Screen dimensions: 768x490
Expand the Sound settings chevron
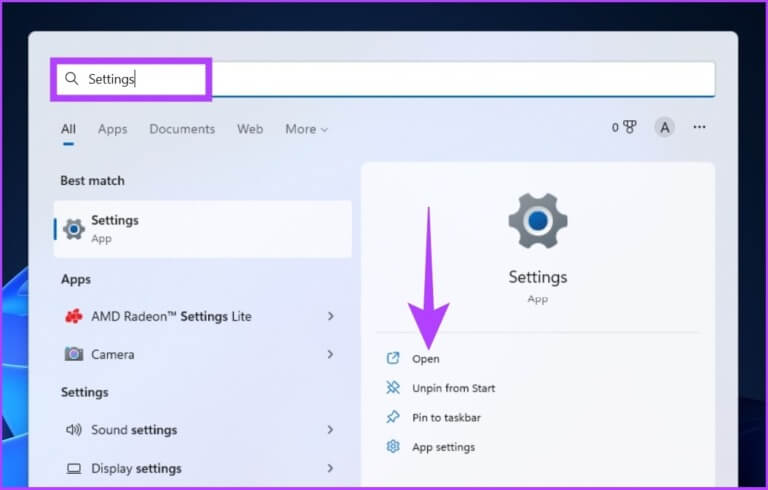point(331,430)
